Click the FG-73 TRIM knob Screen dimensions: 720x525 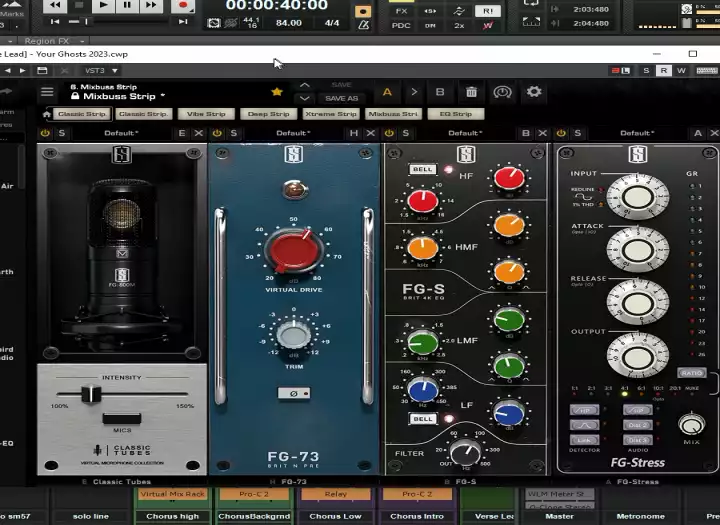293,335
